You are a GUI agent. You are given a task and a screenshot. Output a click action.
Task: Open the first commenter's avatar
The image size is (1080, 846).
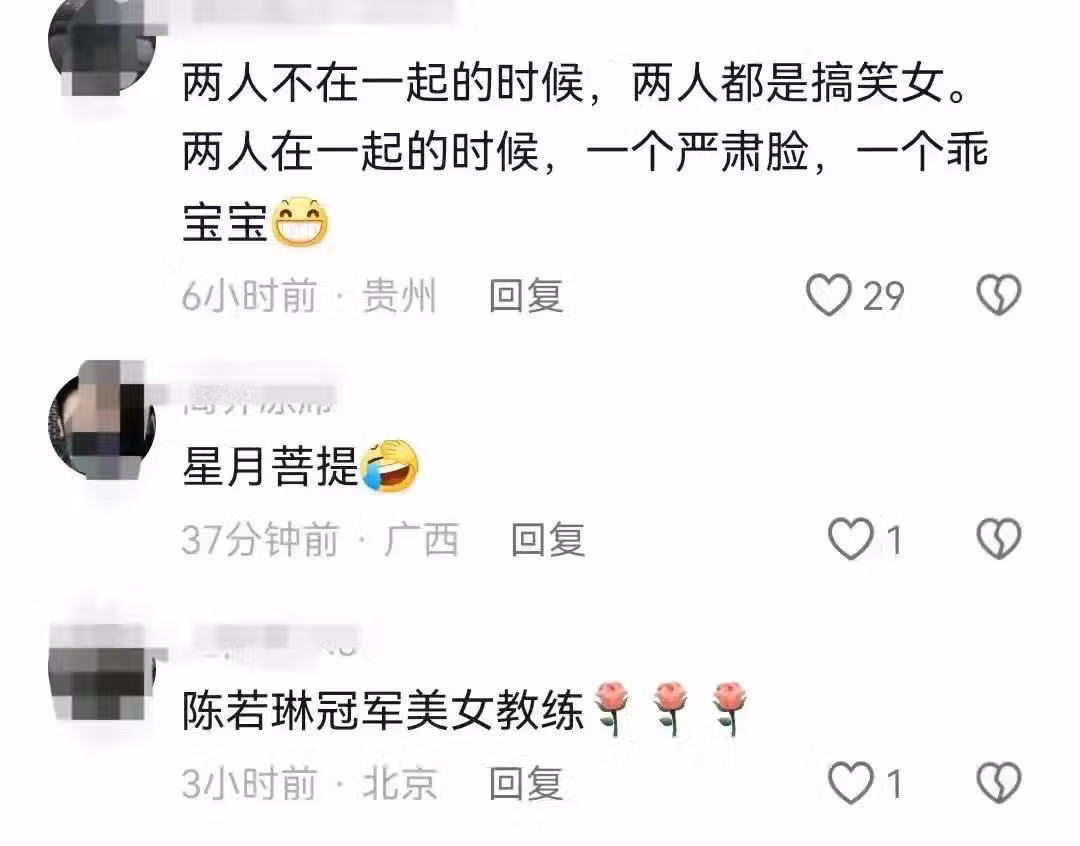pos(102,43)
